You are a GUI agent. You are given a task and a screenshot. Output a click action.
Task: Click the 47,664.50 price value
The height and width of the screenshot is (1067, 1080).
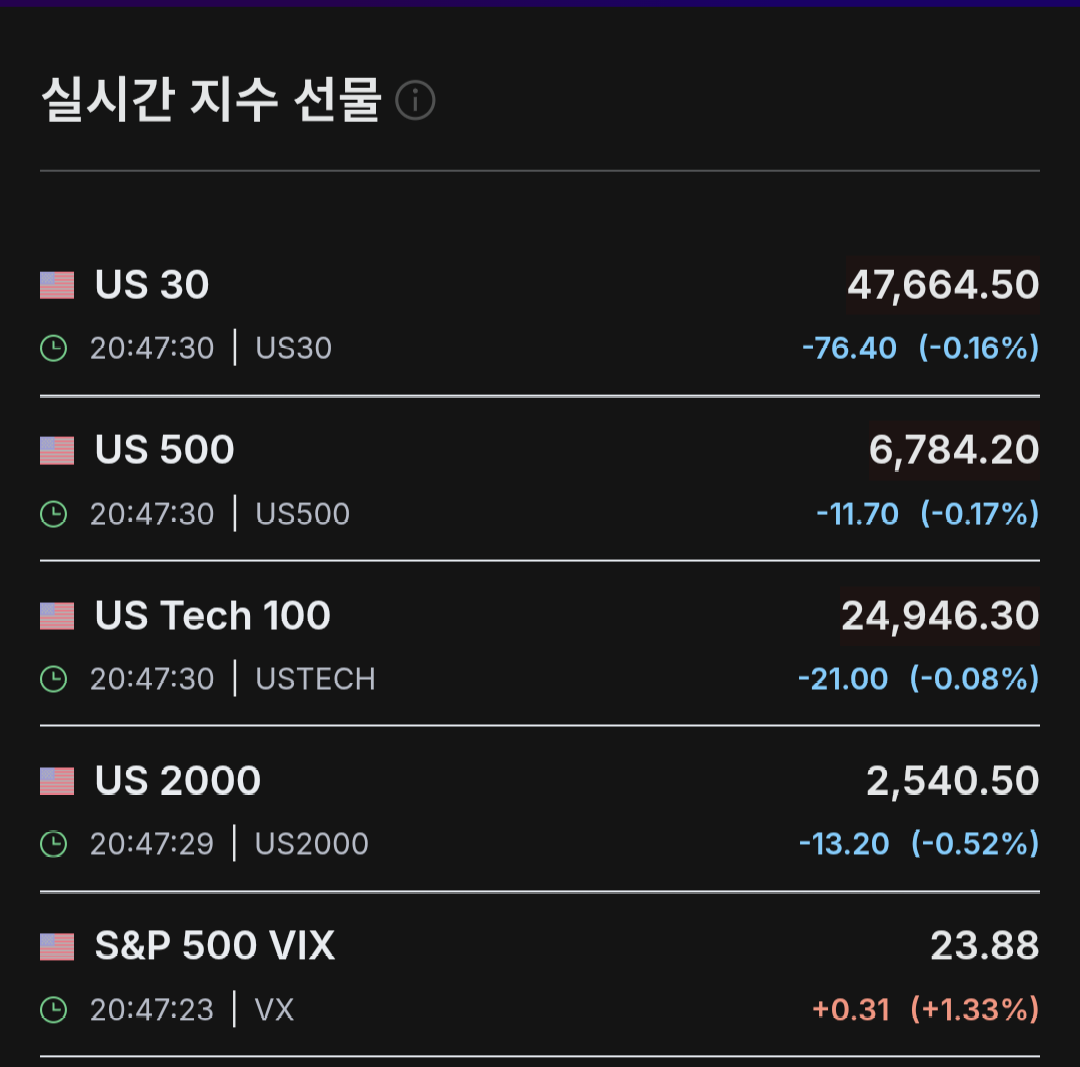[x=943, y=285]
